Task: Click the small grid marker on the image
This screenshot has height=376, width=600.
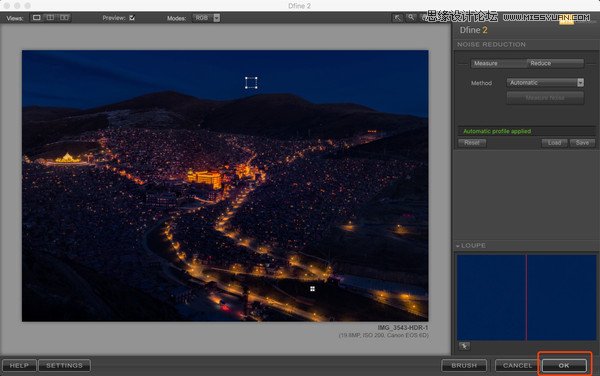Action: tap(312, 289)
